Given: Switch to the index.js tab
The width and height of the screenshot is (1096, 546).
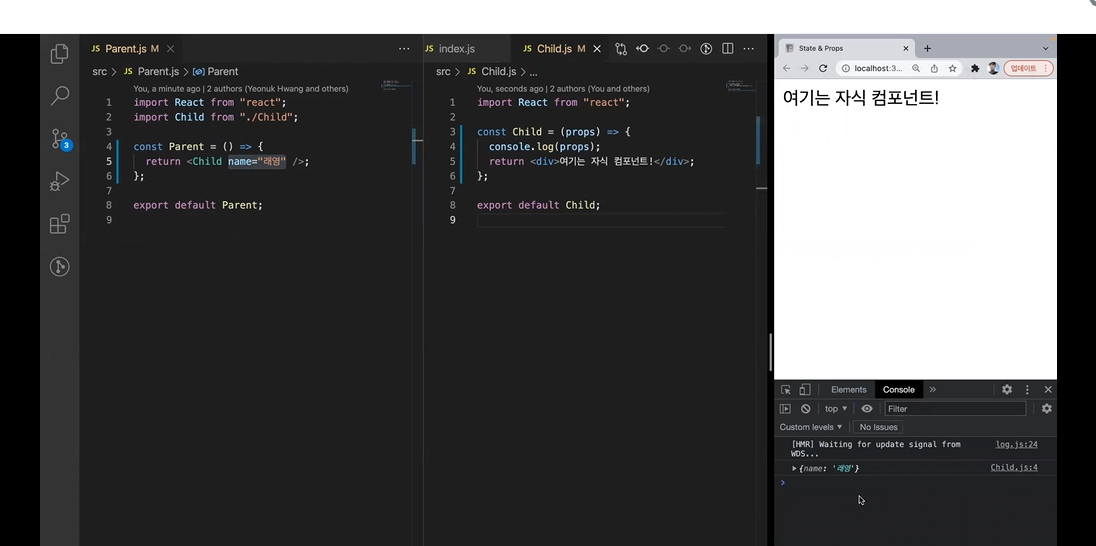Looking at the screenshot, I should 456,48.
